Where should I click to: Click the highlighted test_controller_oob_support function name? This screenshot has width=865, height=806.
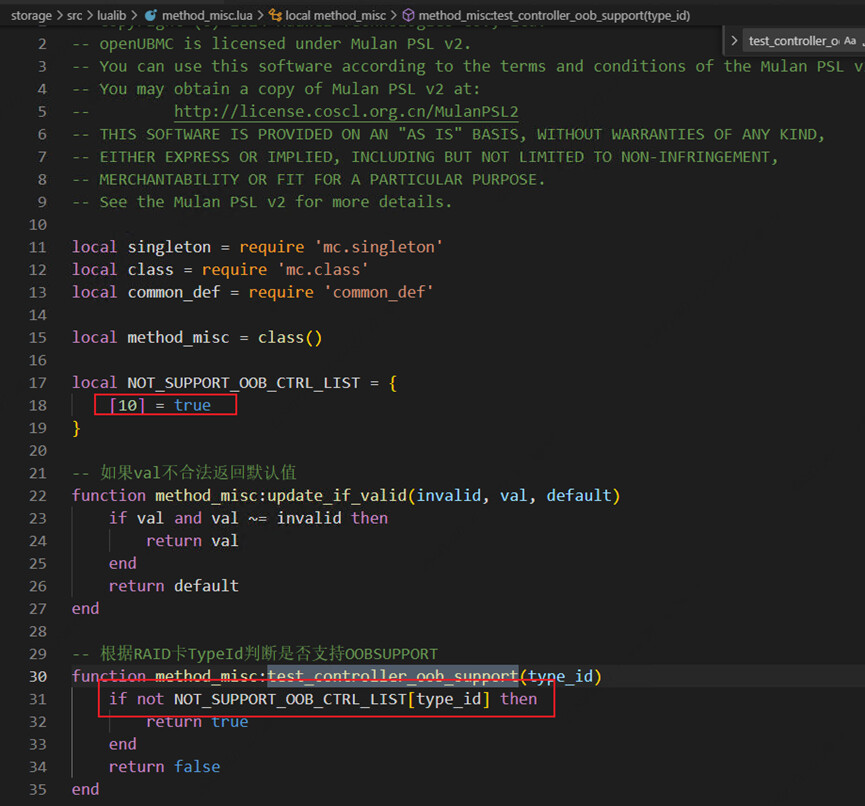pos(392,676)
